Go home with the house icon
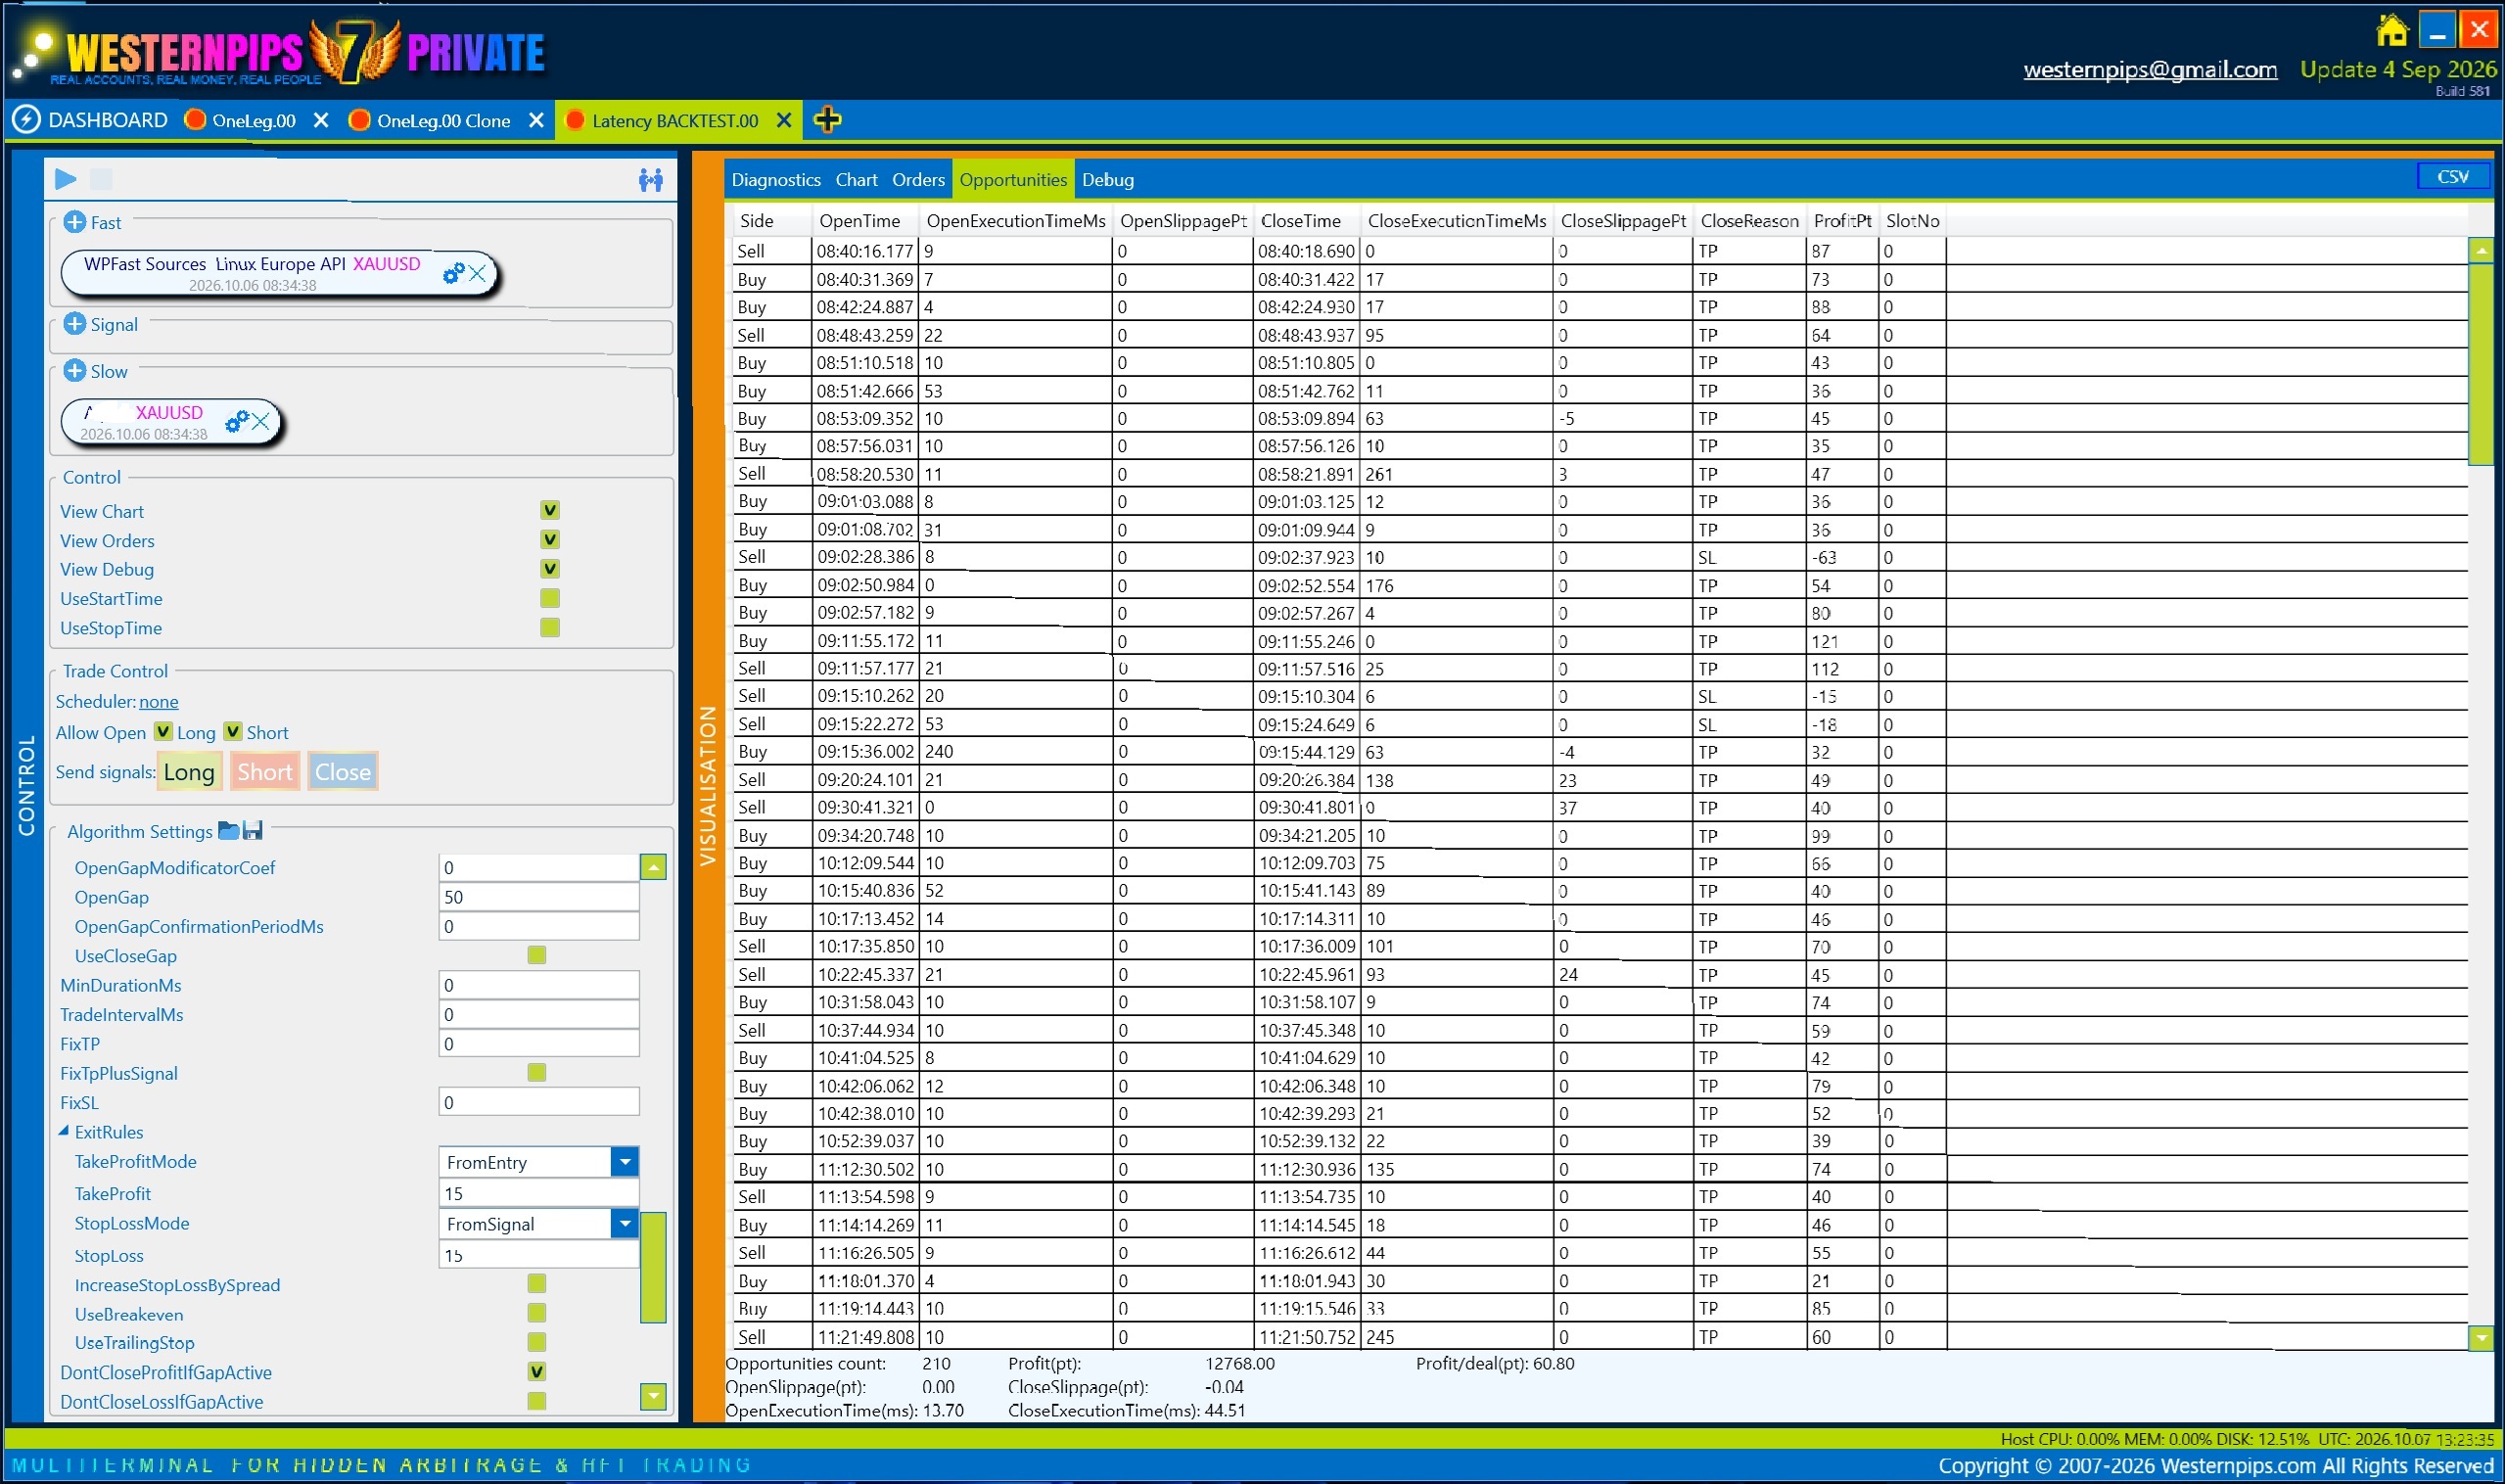This screenshot has height=1484, width=2505. [2392, 30]
